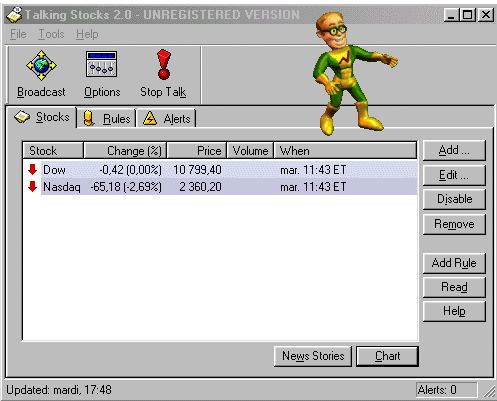Click the red down arrow beside Dow
Image resolution: width=497 pixels, height=401 pixels.
coord(32,169)
